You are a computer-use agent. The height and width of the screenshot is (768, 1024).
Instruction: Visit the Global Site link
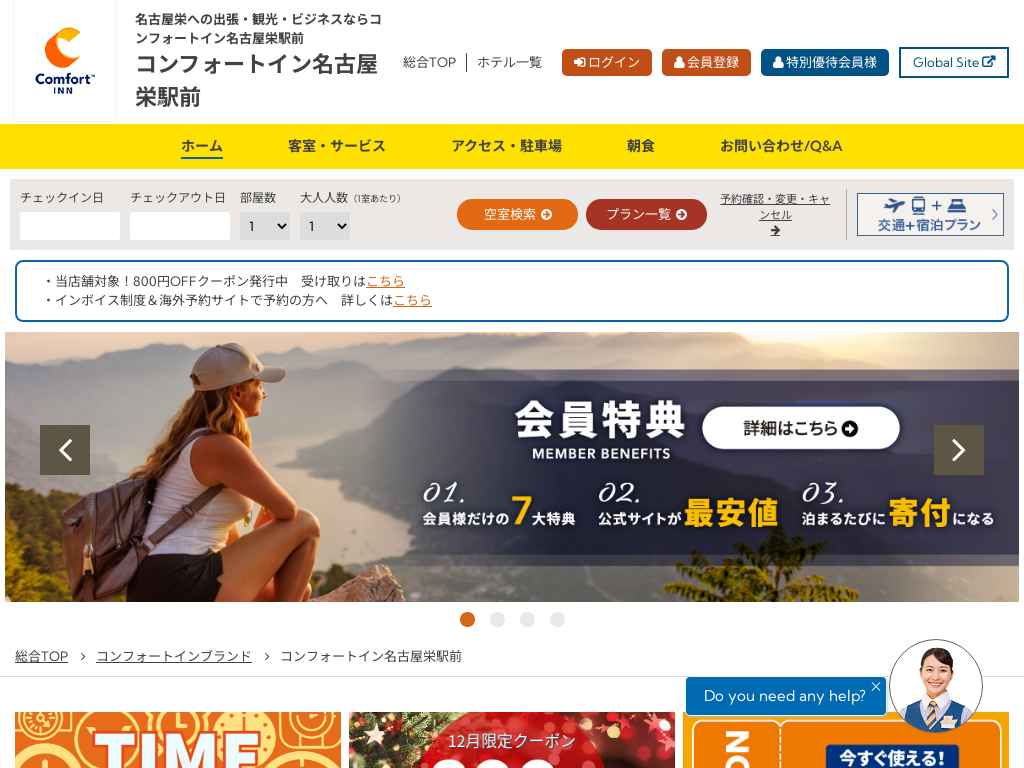(x=953, y=63)
